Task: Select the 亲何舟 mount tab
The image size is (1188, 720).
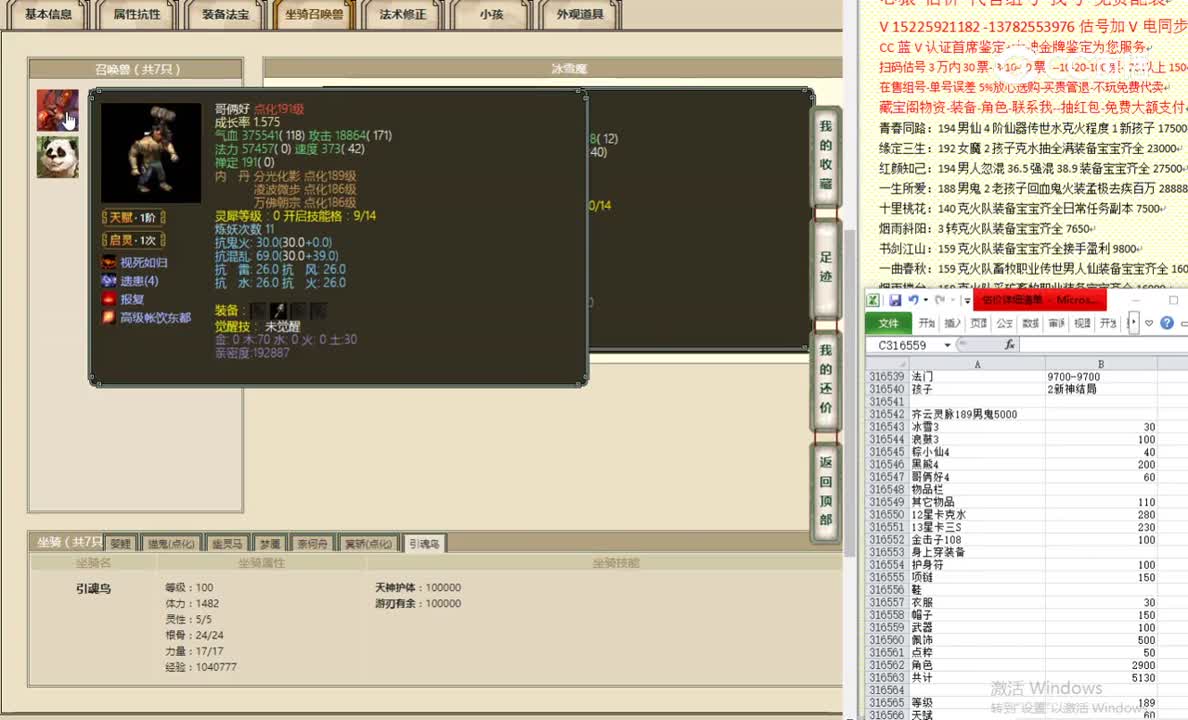Action: pos(312,543)
